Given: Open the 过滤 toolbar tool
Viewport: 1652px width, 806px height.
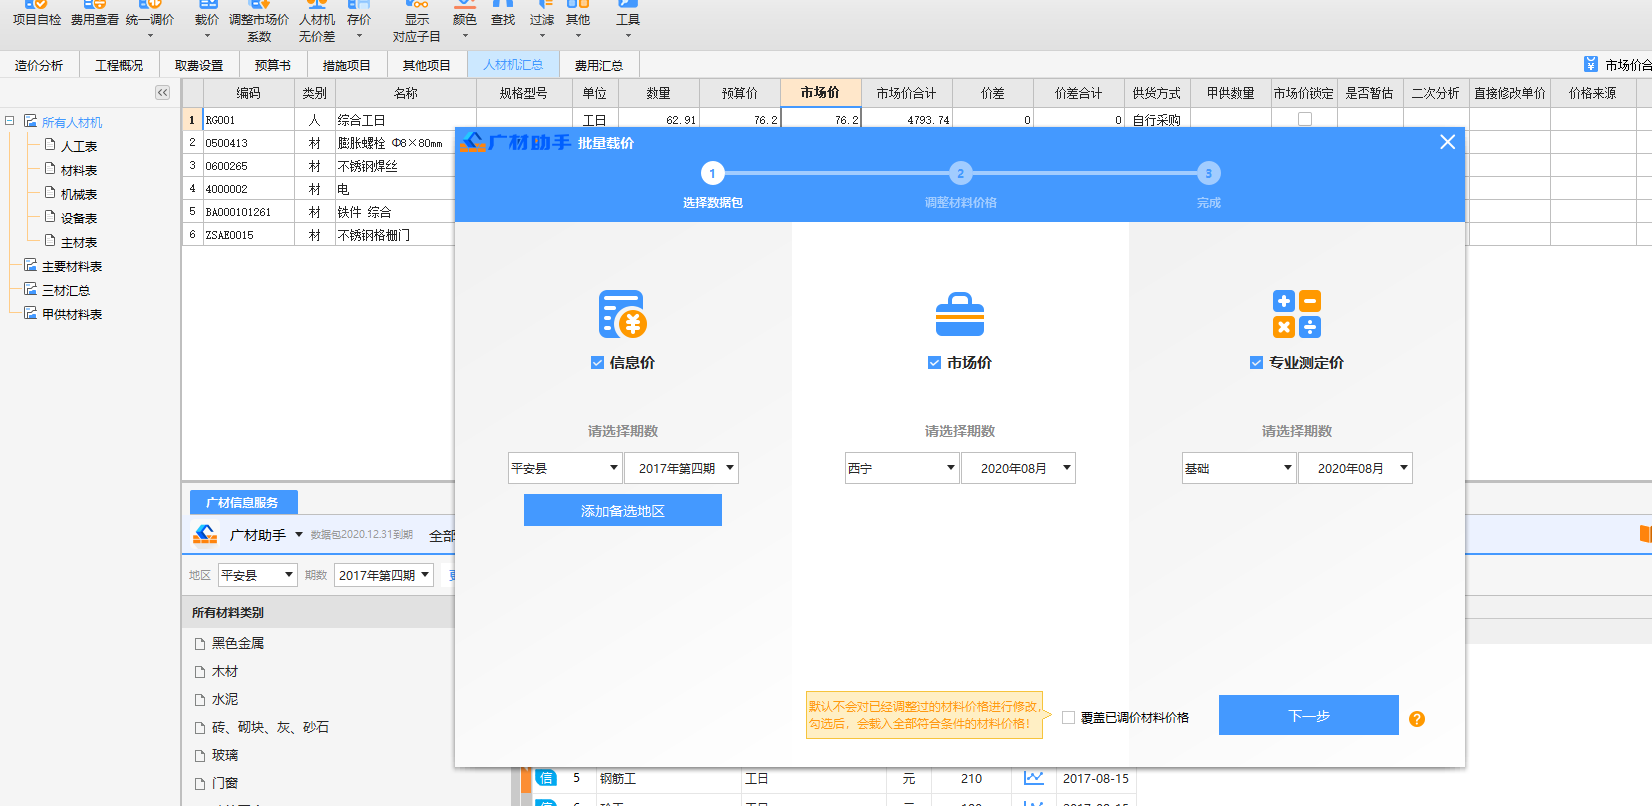Looking at the screenshot, I should (x=542, y=20).
